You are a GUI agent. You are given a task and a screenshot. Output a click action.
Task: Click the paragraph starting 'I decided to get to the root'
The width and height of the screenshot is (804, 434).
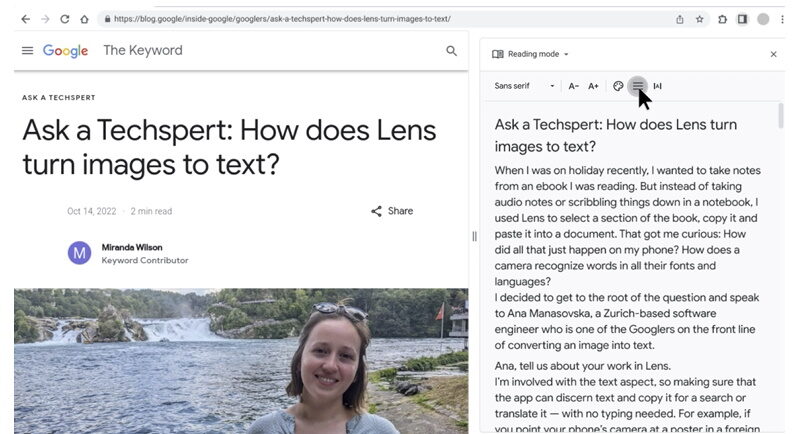[627, 321]
